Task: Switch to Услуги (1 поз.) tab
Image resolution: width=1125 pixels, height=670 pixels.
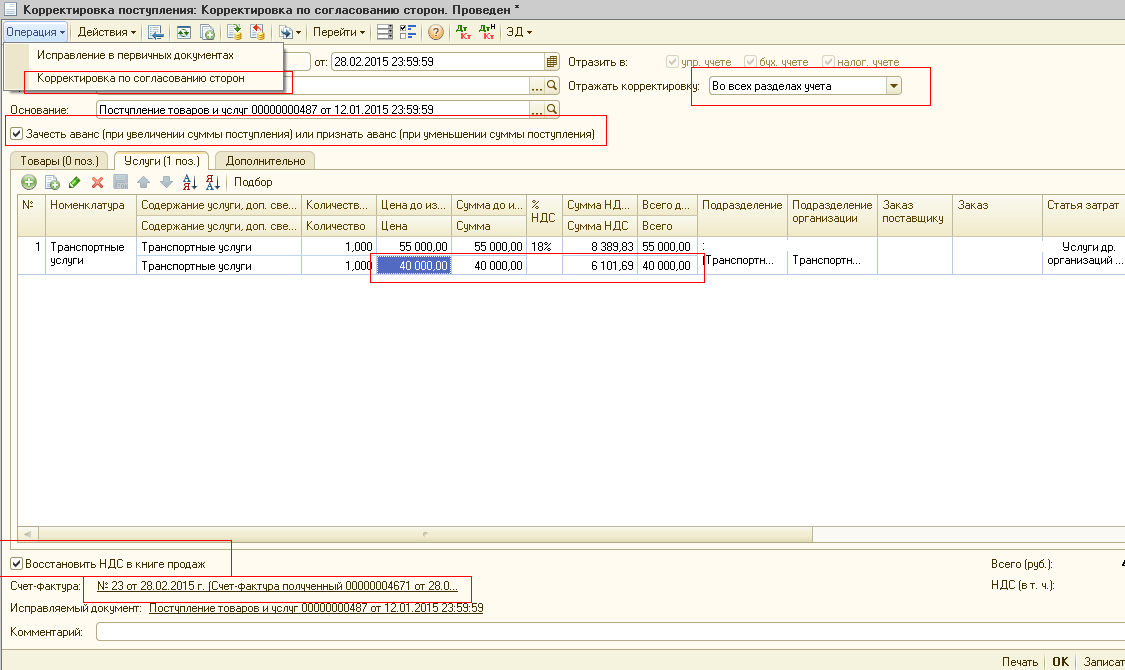Action: [162, 161]
